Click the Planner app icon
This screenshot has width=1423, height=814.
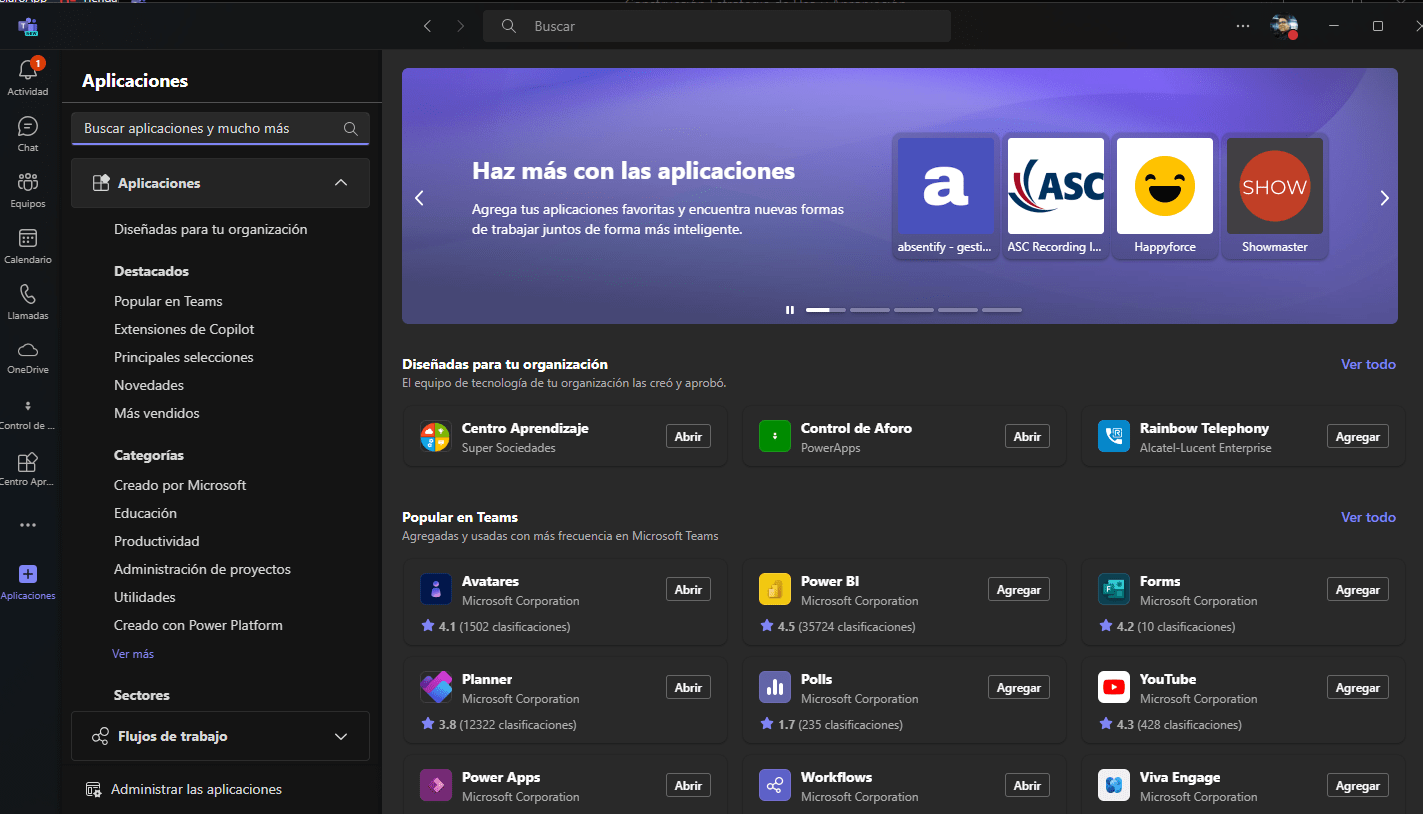pyautogui.click(x=436, y=688)
